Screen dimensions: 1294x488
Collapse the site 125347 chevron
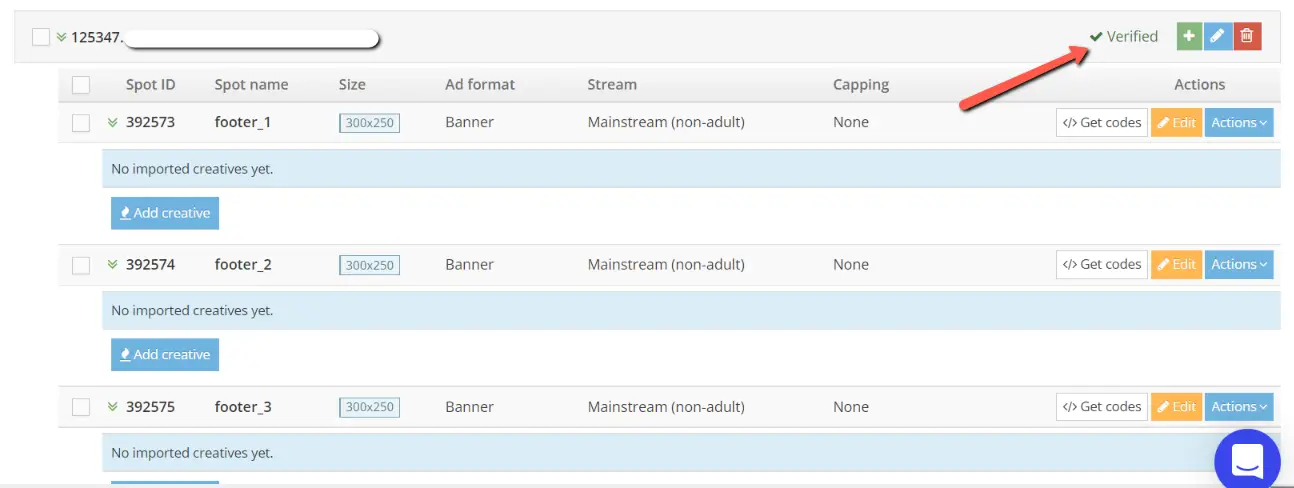coord(61,37)
